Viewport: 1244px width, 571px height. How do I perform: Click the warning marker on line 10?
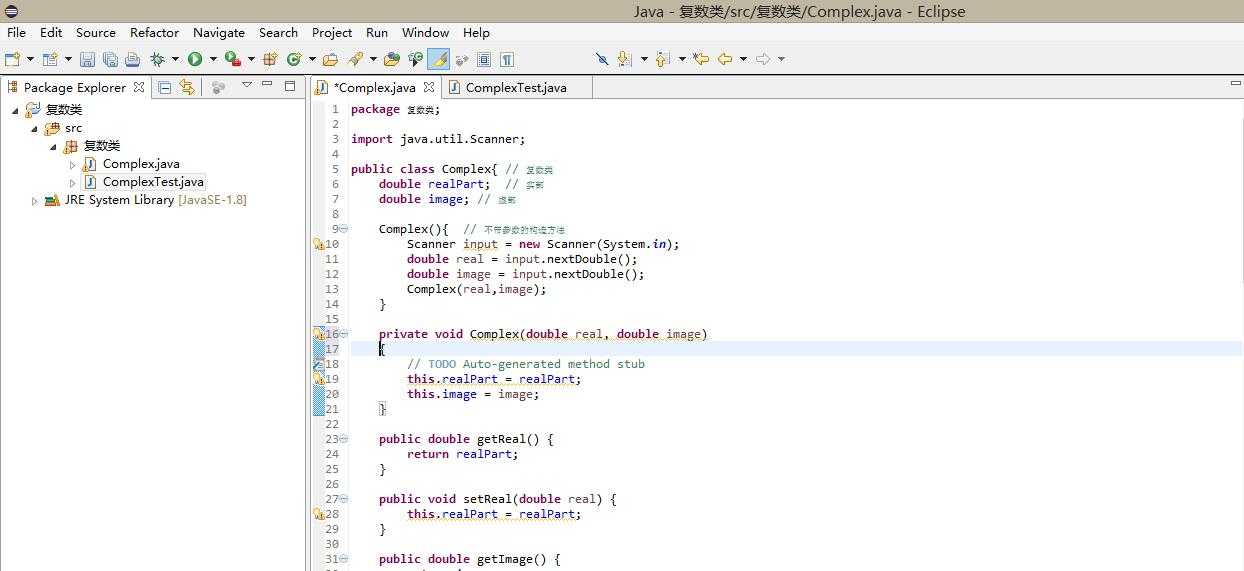[318, 244]
